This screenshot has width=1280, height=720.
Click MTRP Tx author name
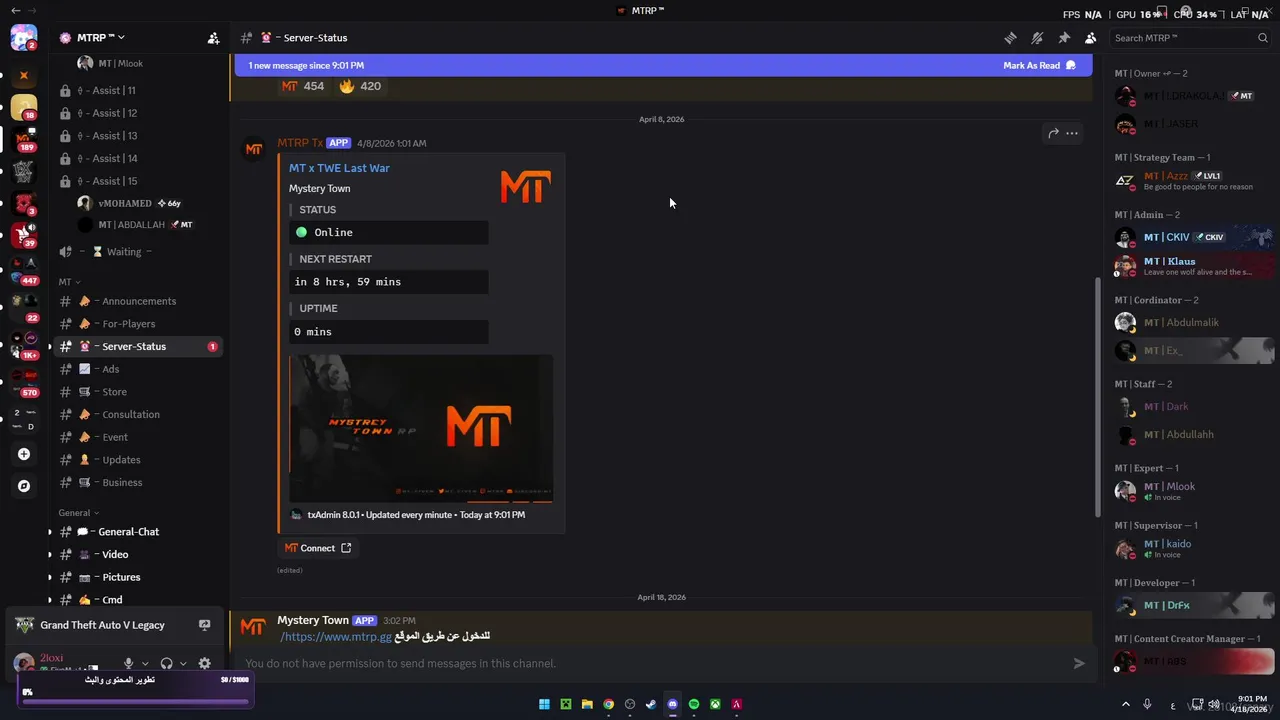[x=300, y=143]
